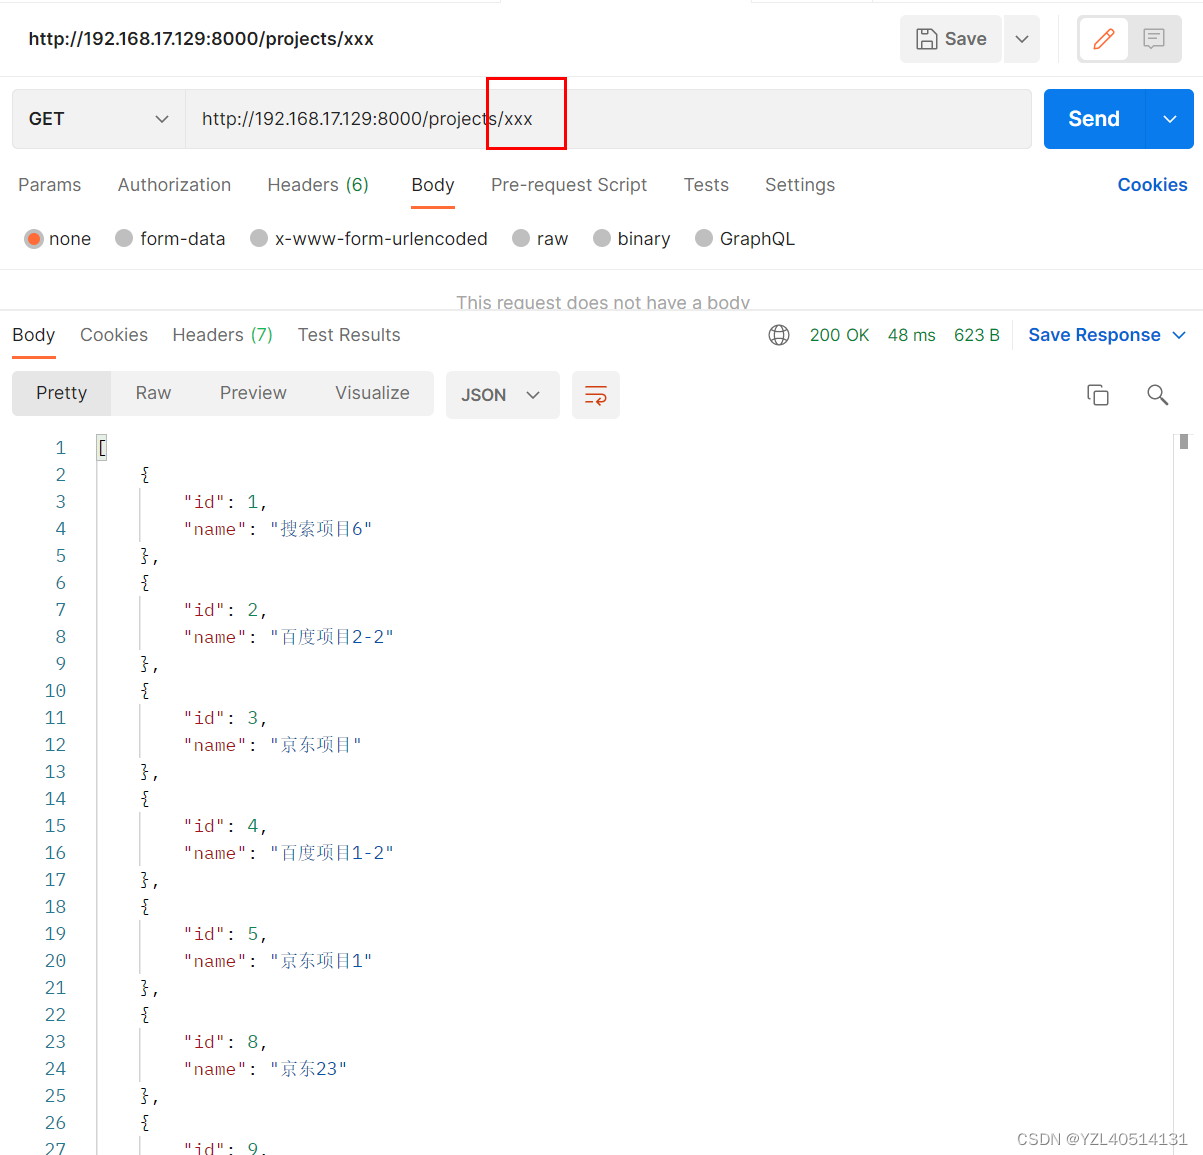
Task: Open the Save options dropdown arrow
Action: 1022,39
